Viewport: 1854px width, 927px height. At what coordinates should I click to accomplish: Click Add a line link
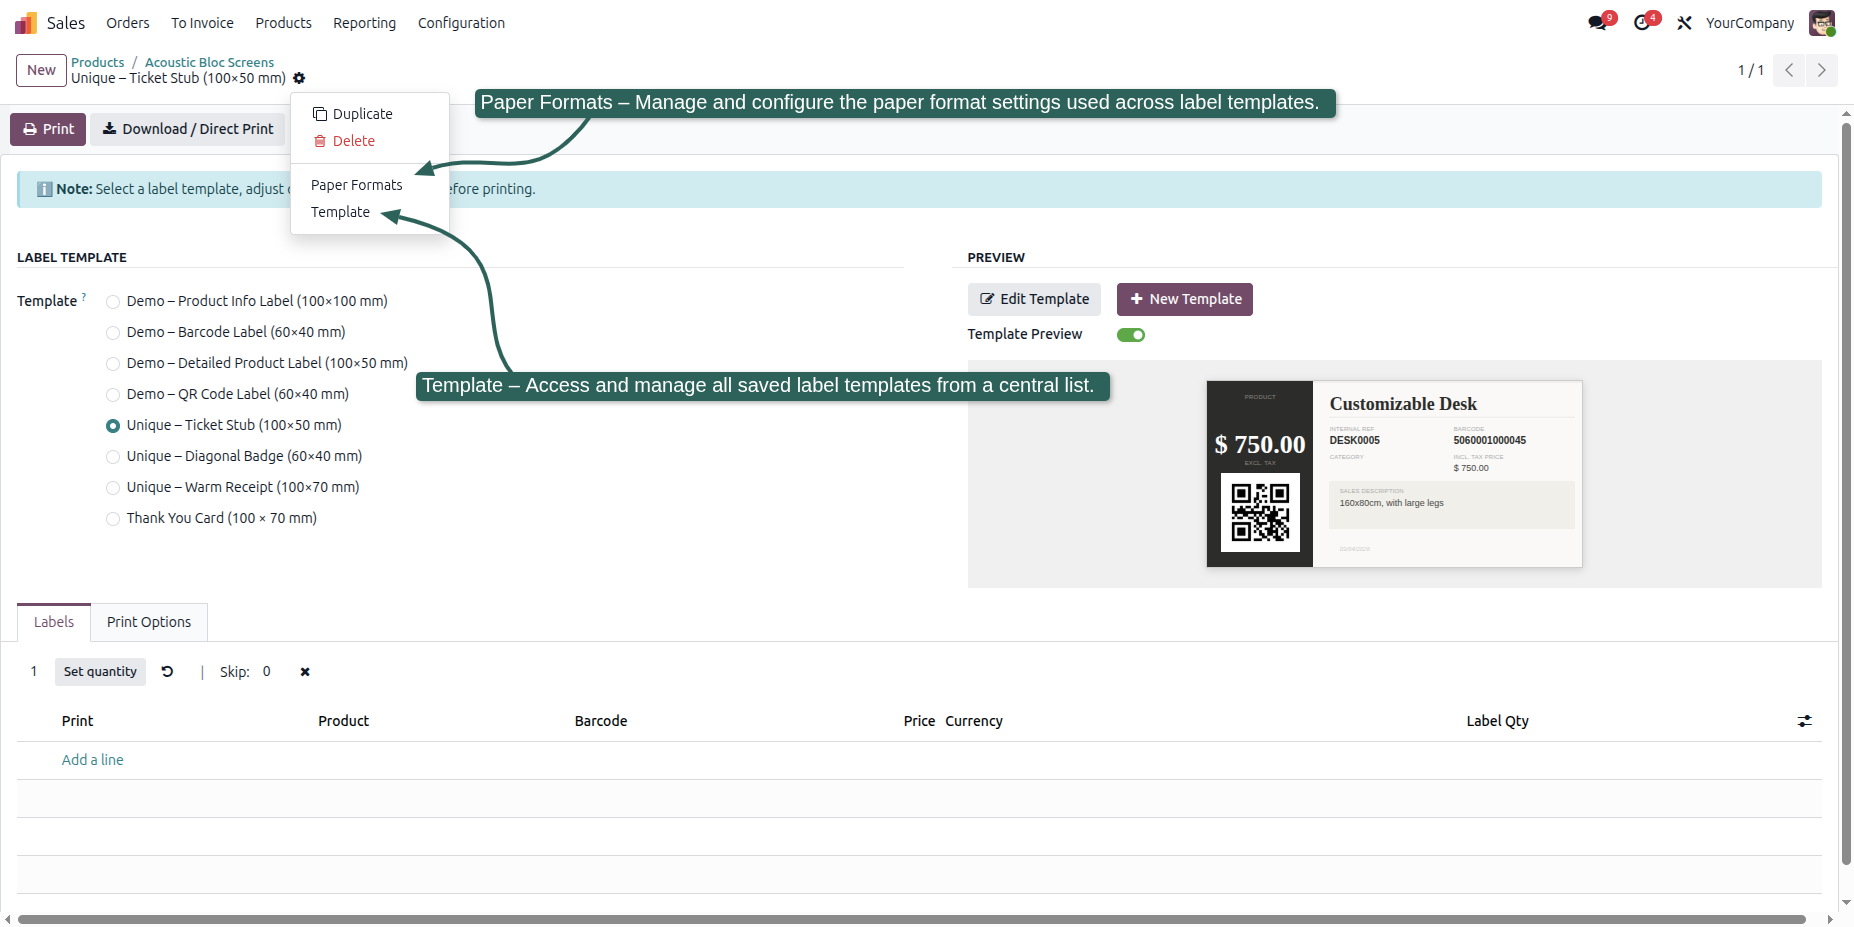pos(93,760)
